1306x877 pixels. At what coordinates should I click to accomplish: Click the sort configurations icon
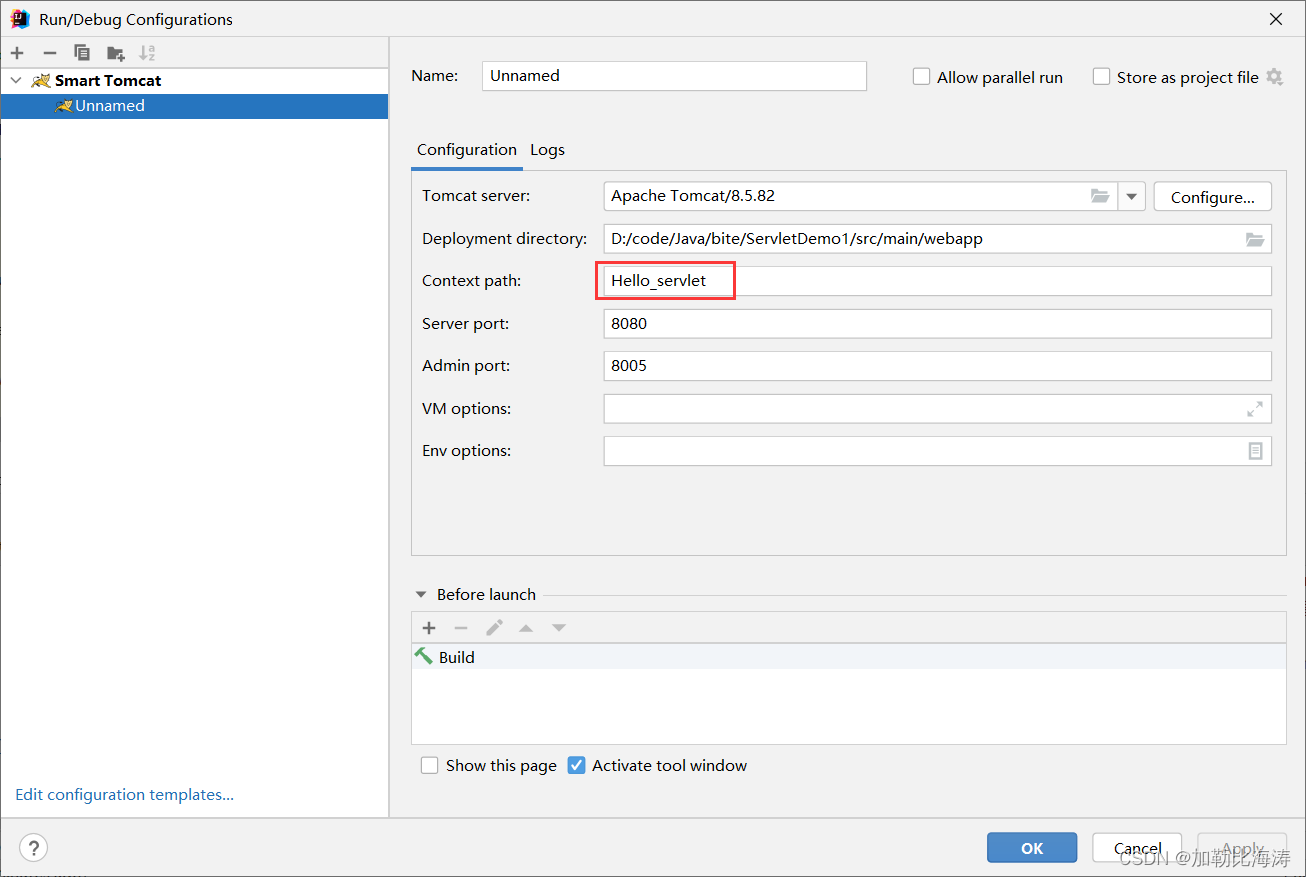pos(147,52)
